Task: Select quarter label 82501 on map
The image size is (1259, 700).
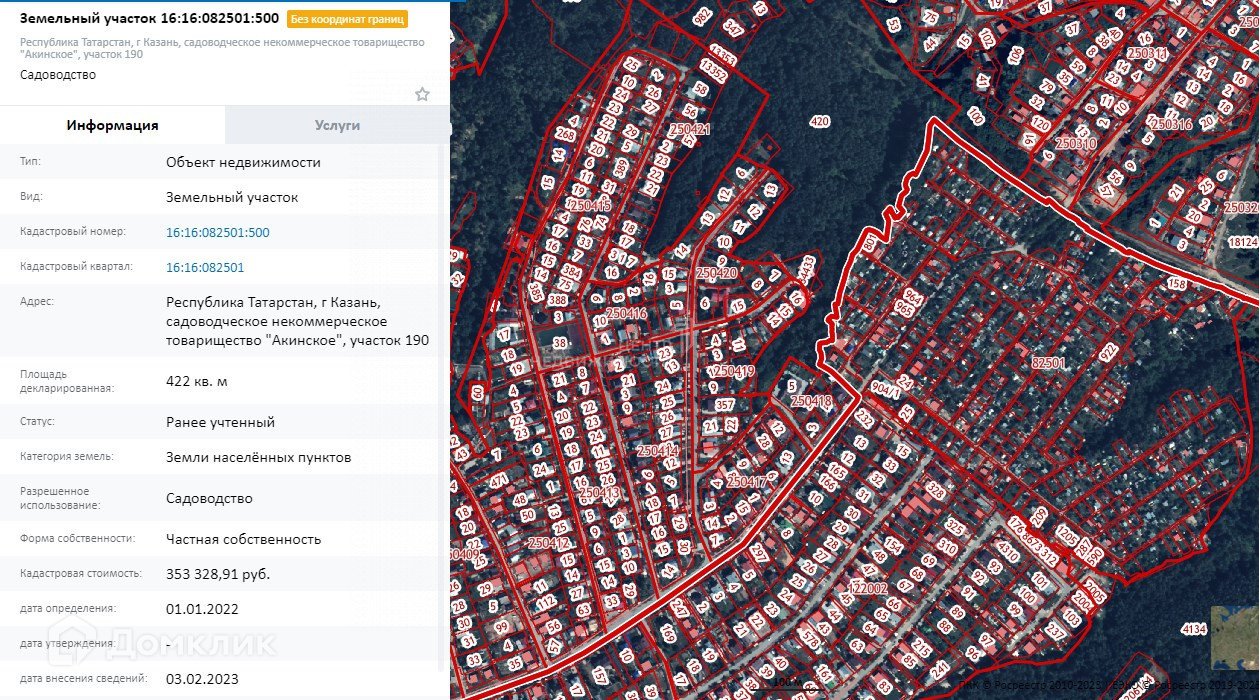Action: (1048, 363)
